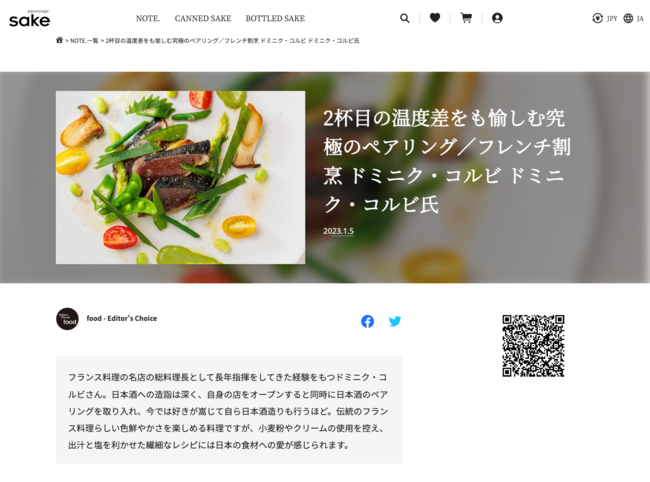
Task: Click the article title heading
Action: click(x=447, y=161)
